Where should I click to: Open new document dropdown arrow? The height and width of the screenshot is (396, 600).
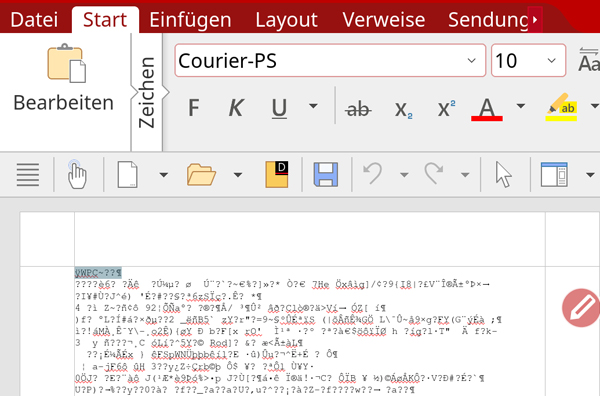tap(164, 175)
